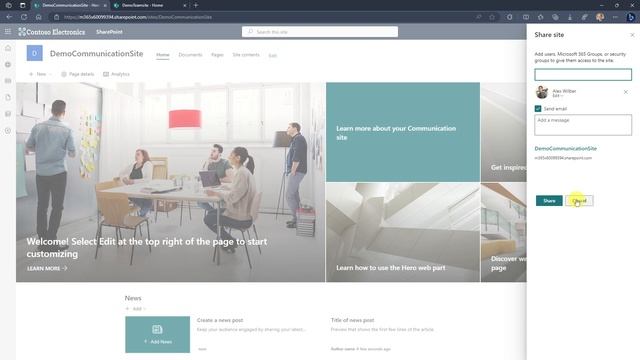Screen dimensions: 640x360
Task: Close the DemoTeamsite browser tab
Action: pos(185,5)
